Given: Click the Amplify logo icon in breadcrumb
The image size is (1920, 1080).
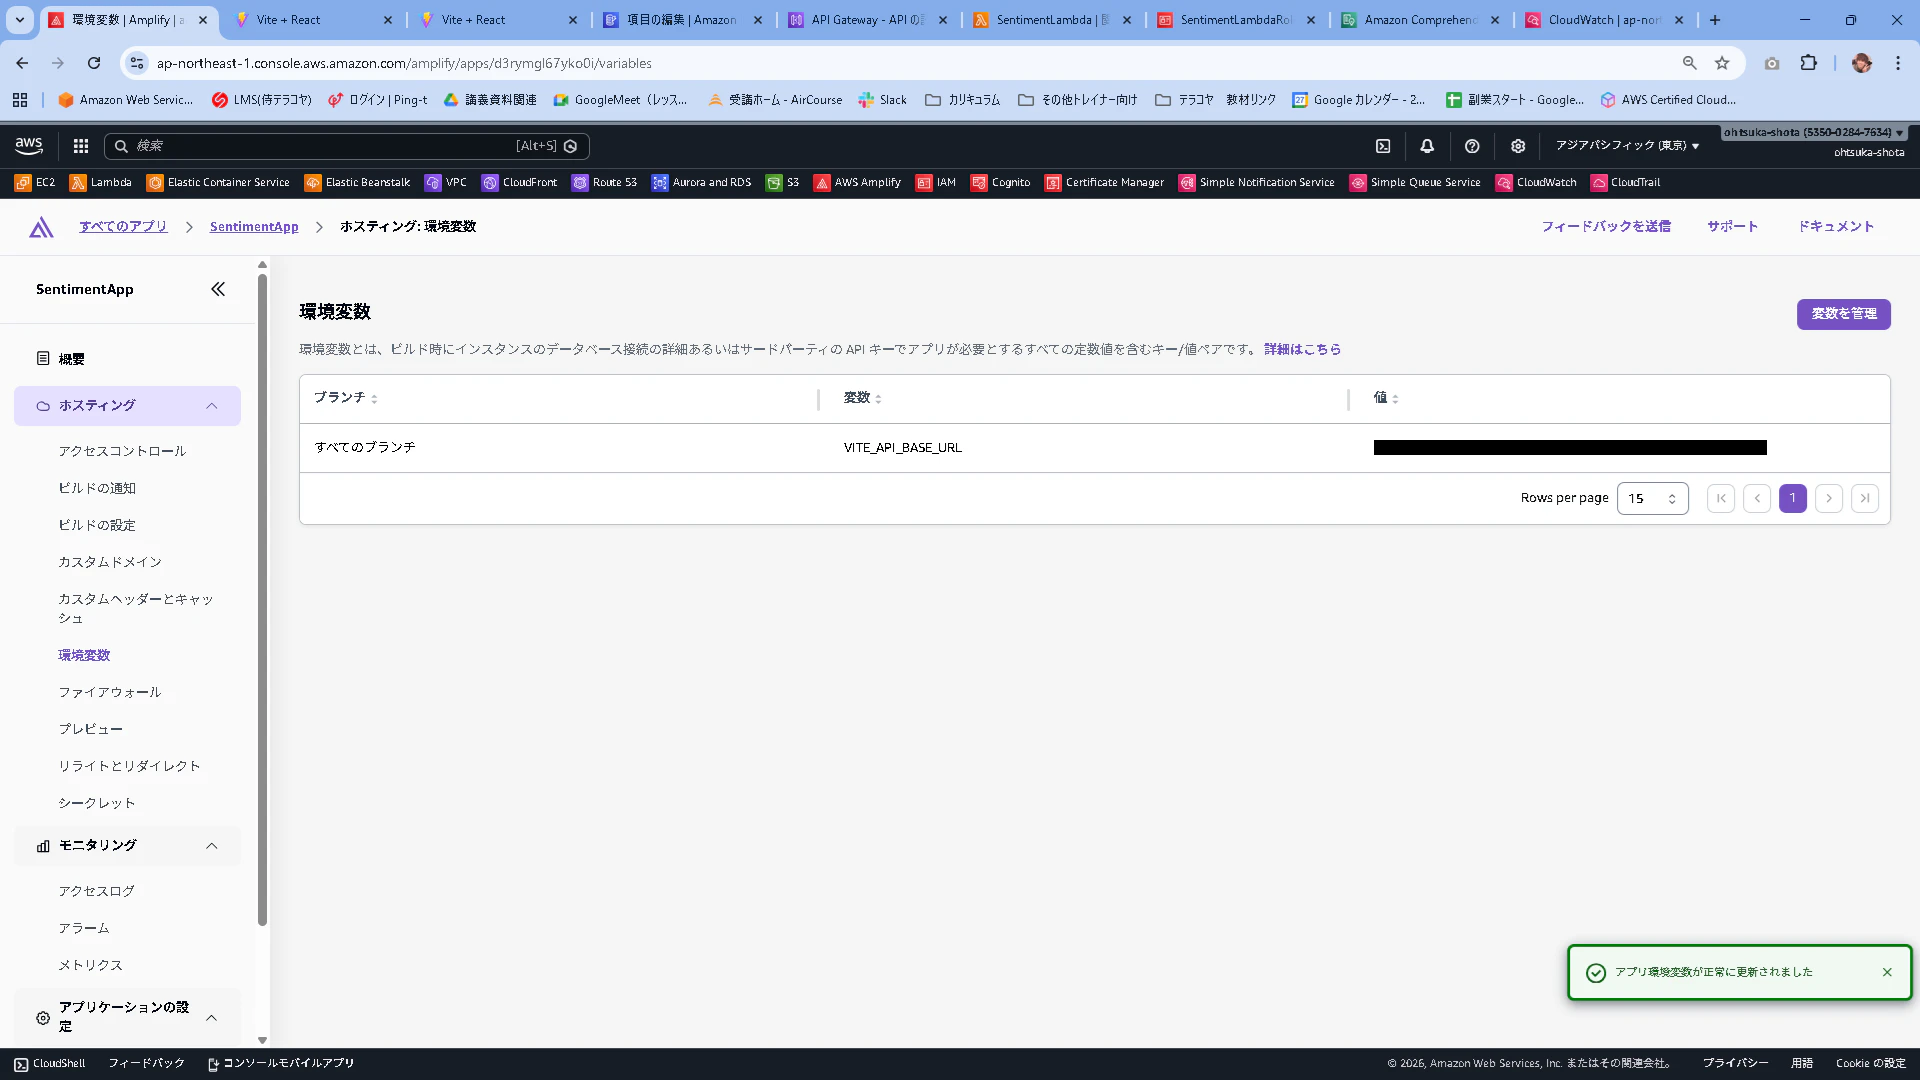Looking at the screenshot, I should [x=41, y=227].
